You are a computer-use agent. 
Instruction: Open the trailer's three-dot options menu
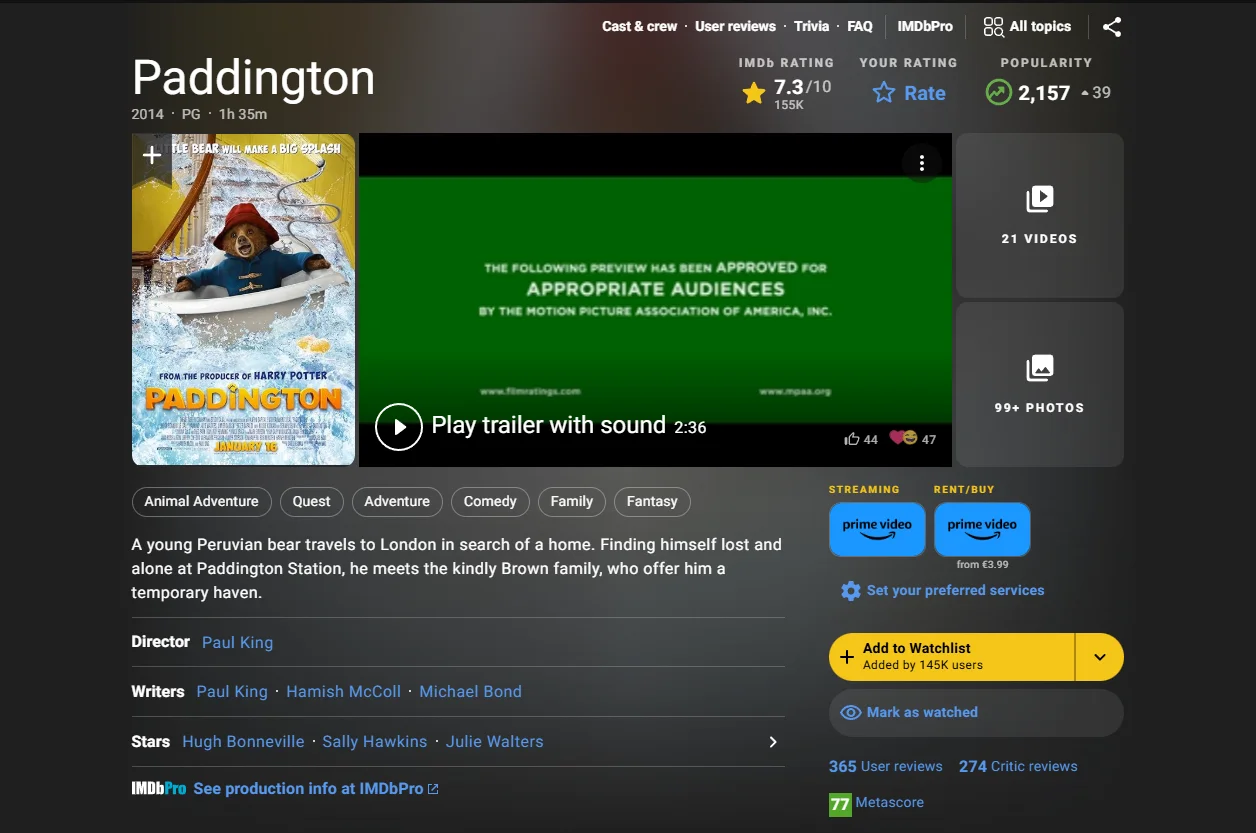[x=921, y=162]
